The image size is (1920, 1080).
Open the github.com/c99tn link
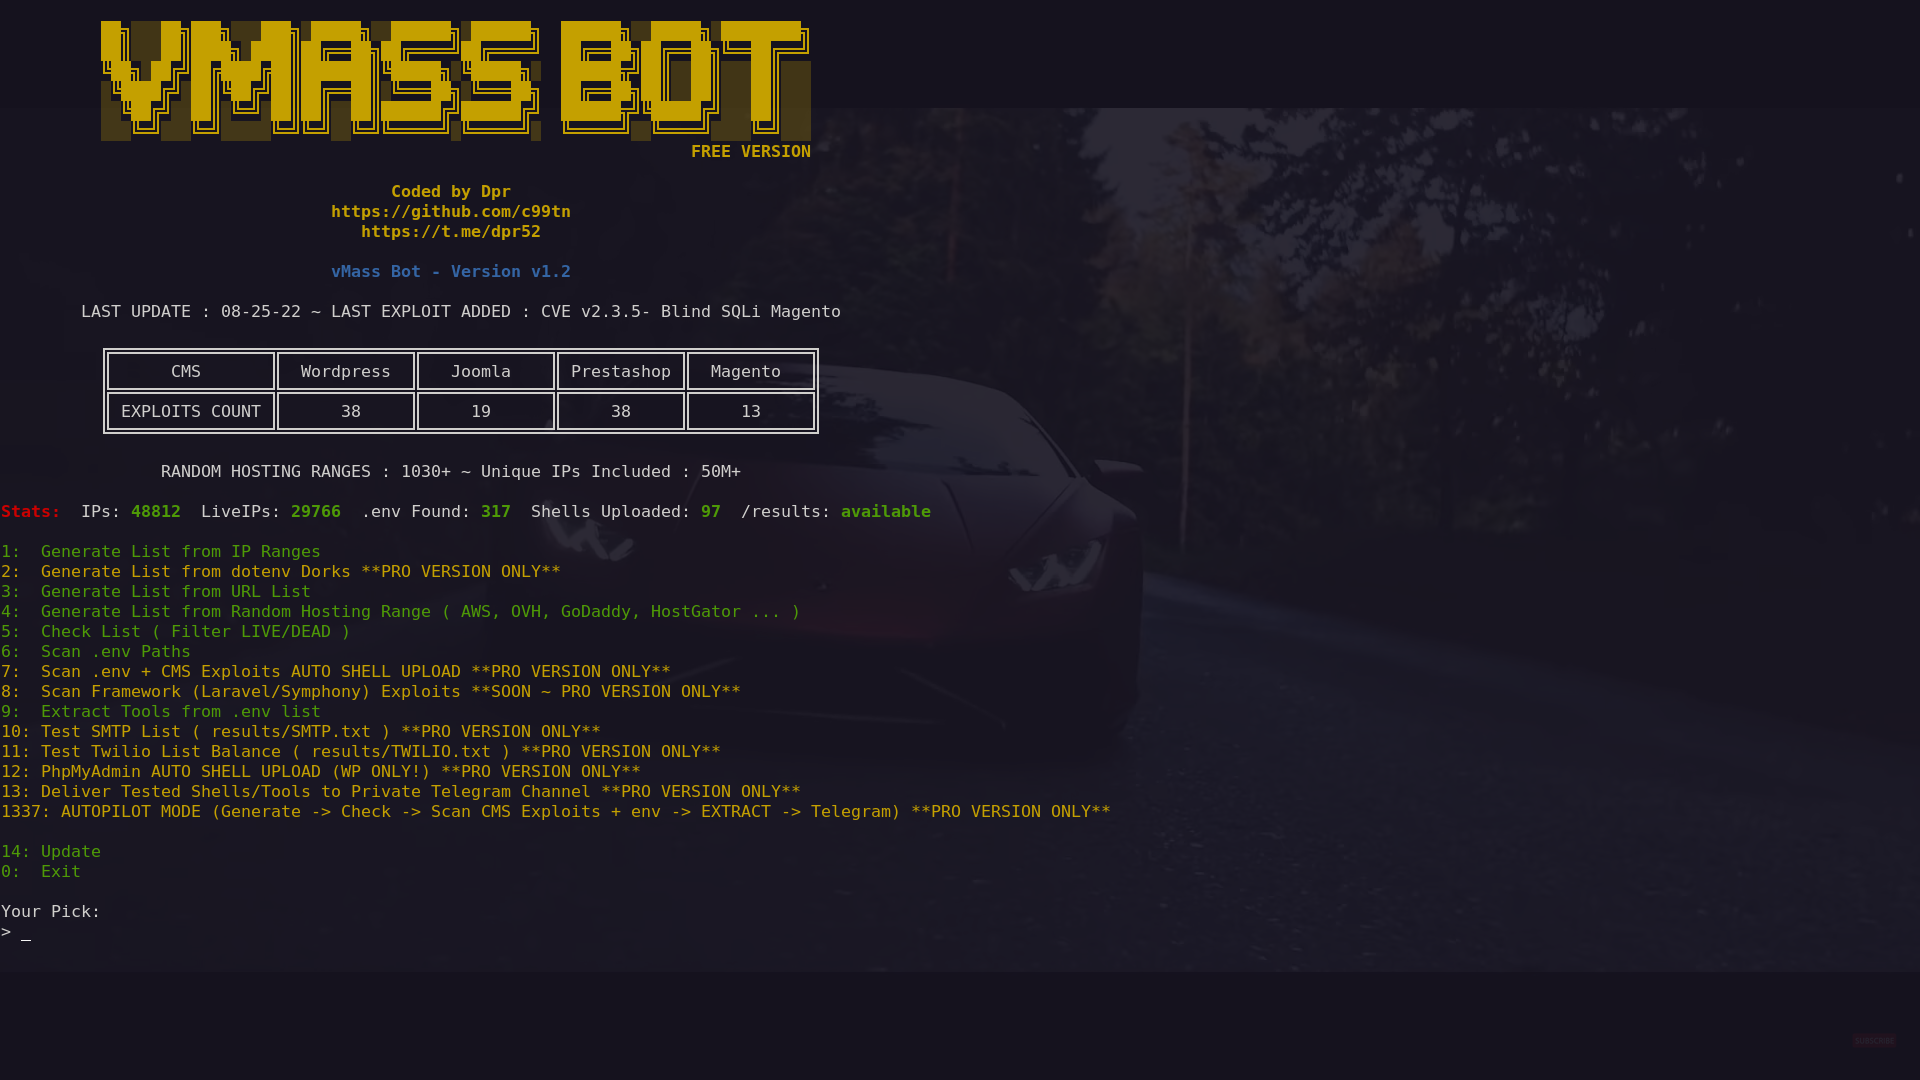[450, 212]
